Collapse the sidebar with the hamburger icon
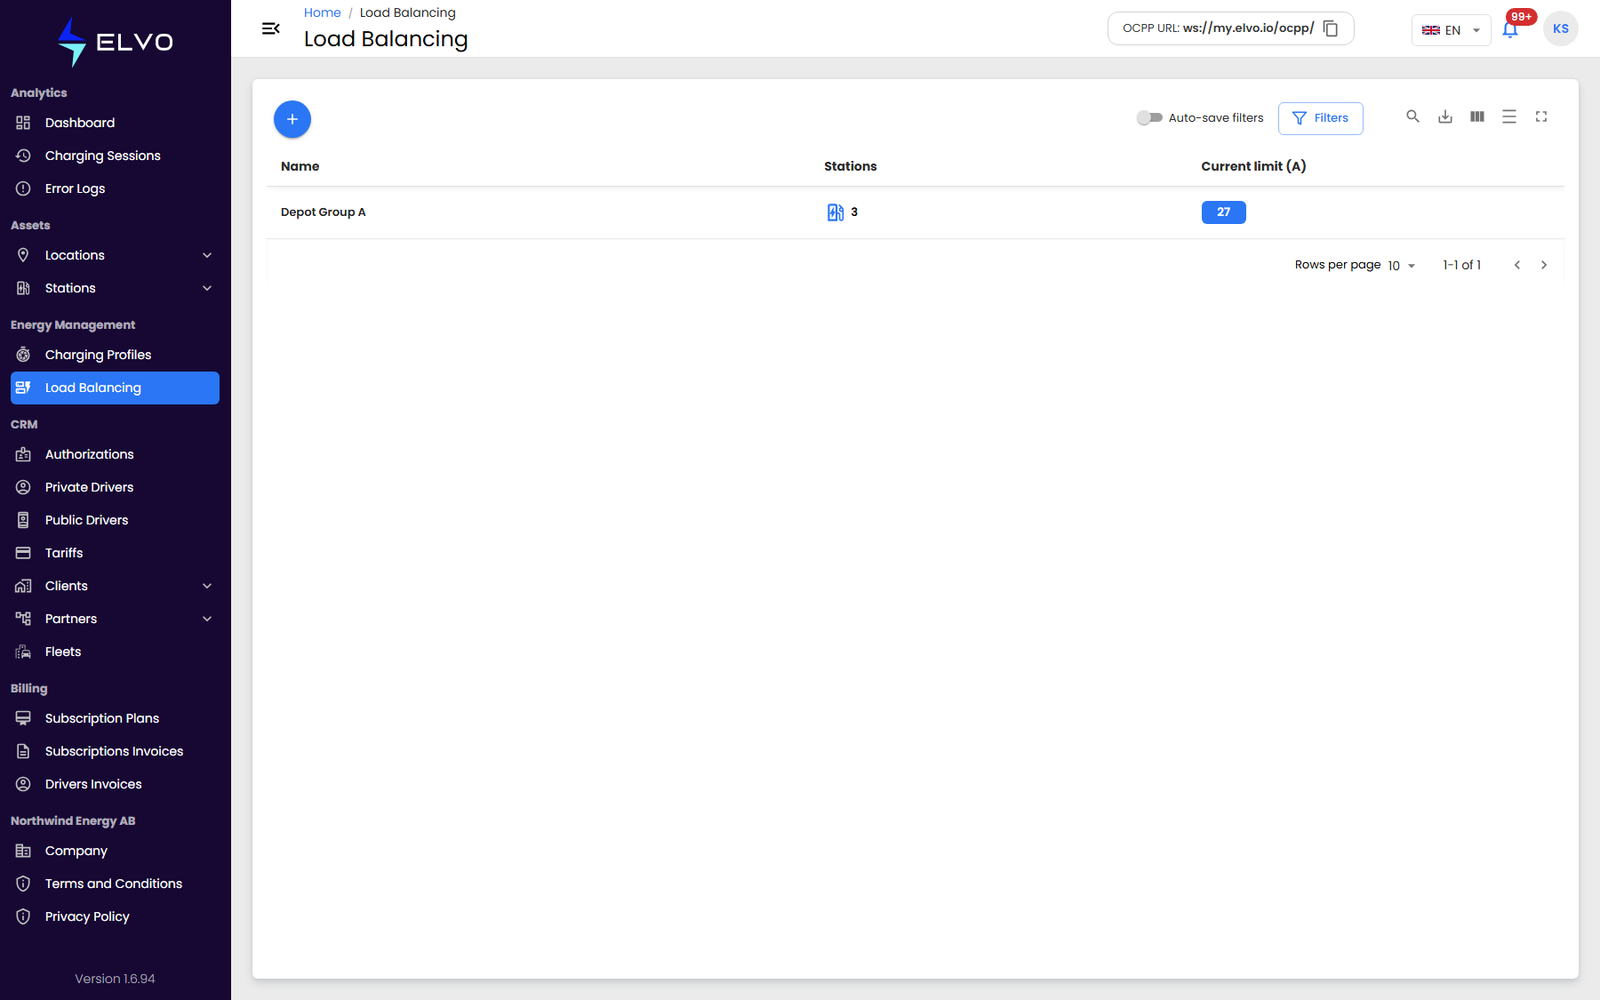The width and height of the screenshot is (1600, 1000). pos(270,29)
